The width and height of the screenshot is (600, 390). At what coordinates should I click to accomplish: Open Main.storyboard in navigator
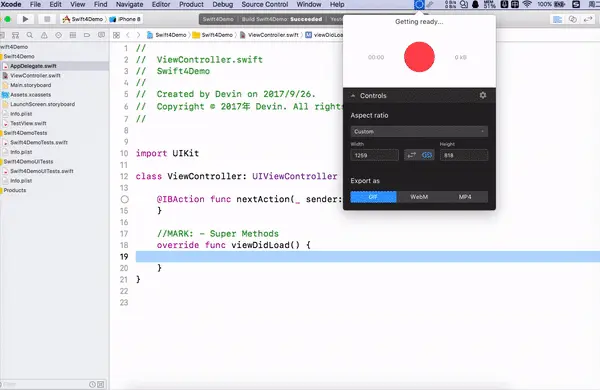click(30, 85)
